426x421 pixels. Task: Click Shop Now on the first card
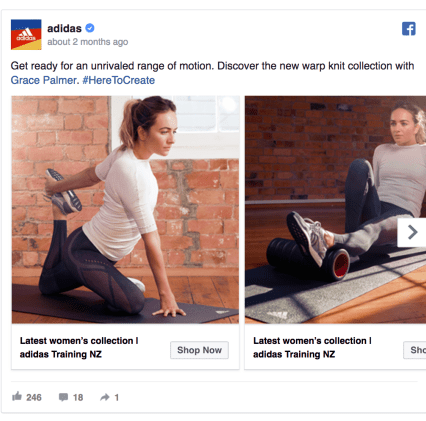[199, 350]
